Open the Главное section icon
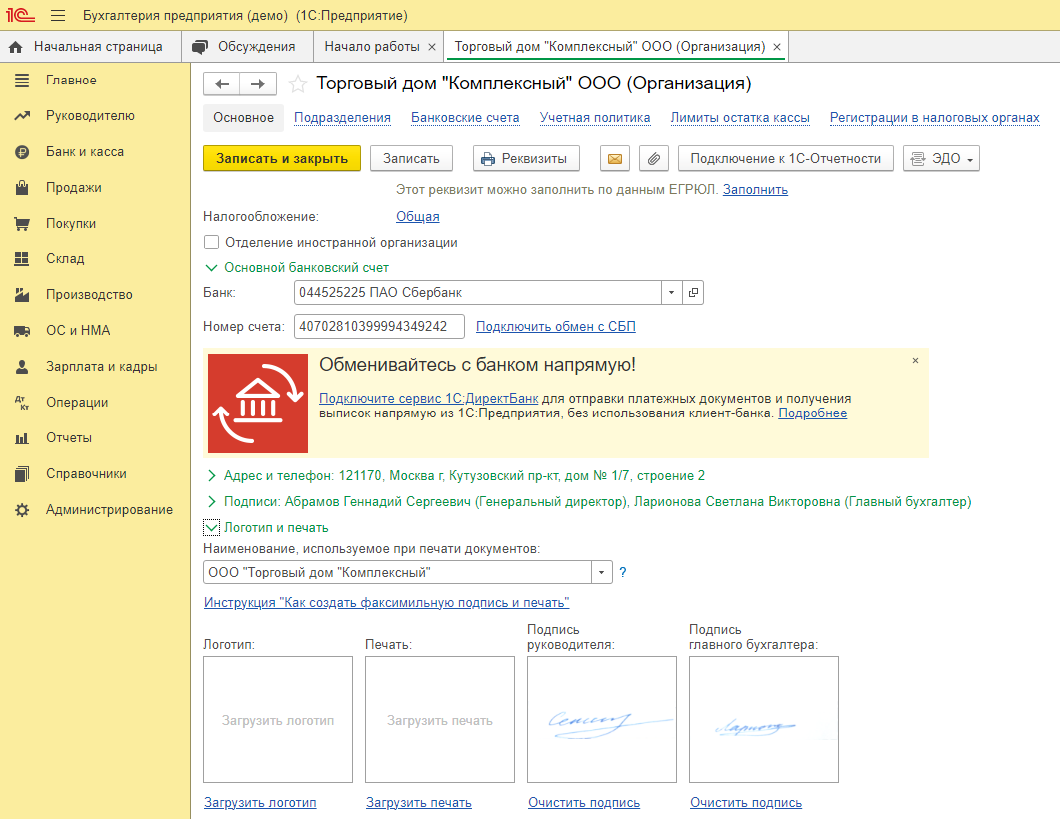The width and height of the screenshot is (1060, 819). point(22,80)
